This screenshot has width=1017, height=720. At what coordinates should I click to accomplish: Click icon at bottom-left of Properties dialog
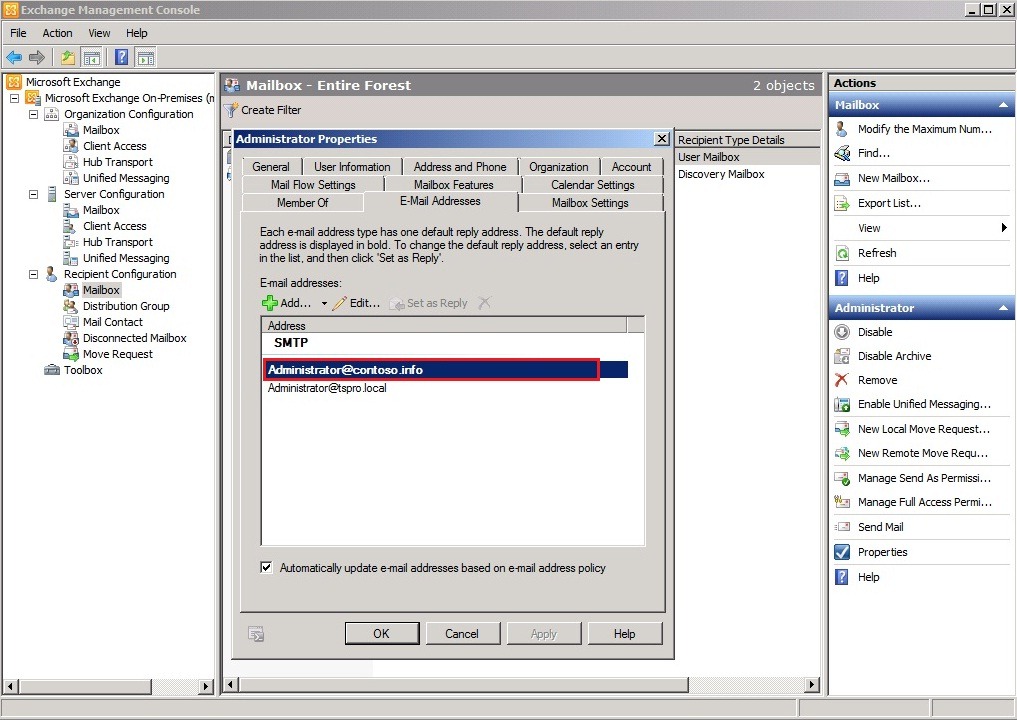pyautogui.click(x=256, y=634)
